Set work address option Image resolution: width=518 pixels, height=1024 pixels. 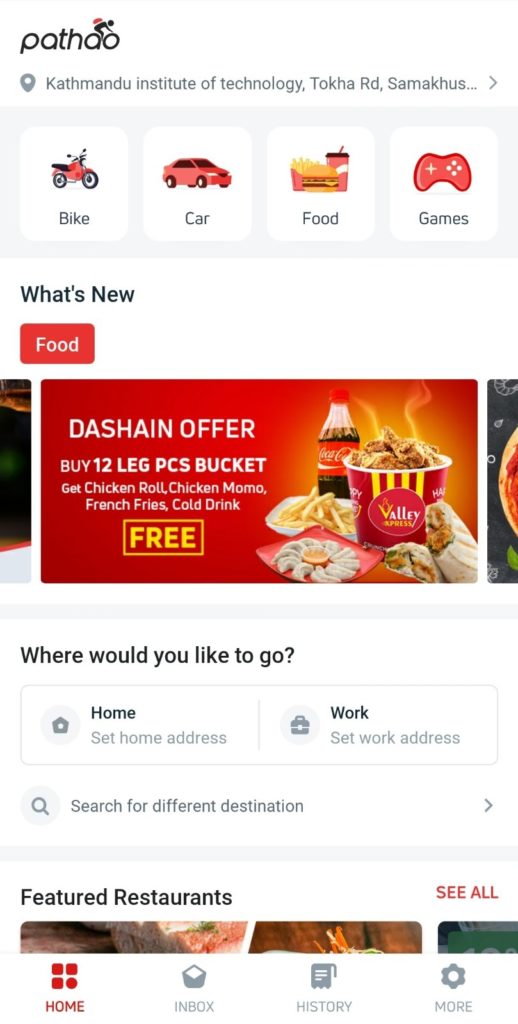380,725
